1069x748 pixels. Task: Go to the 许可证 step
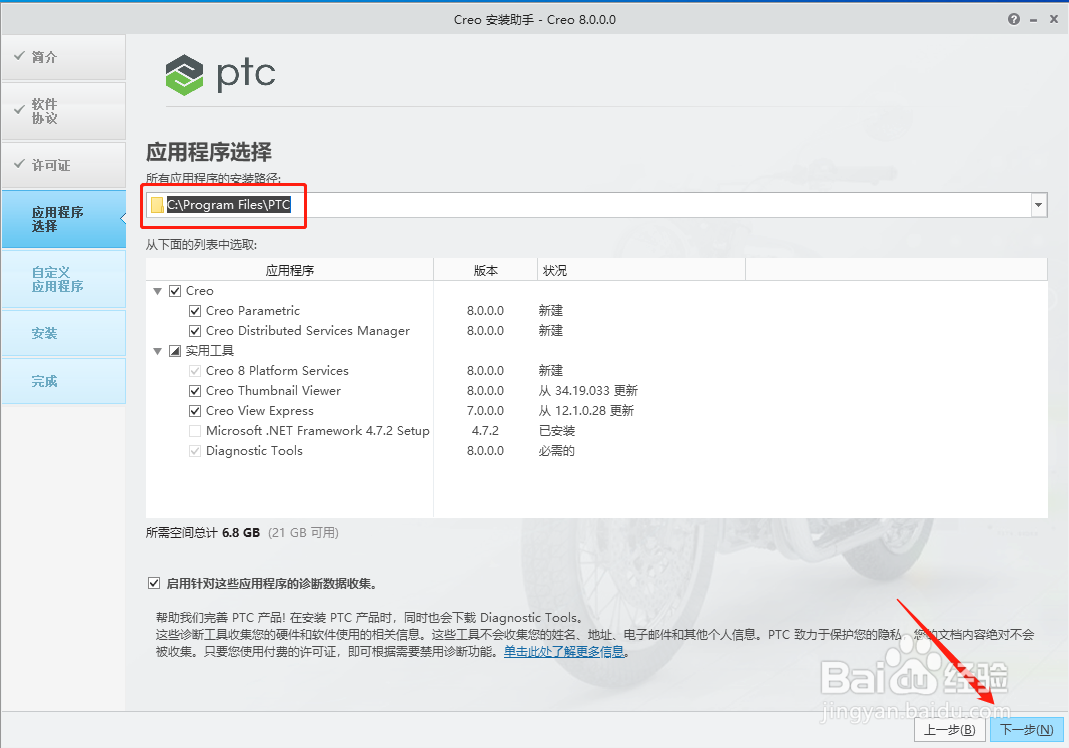click(x=63, y=165)
